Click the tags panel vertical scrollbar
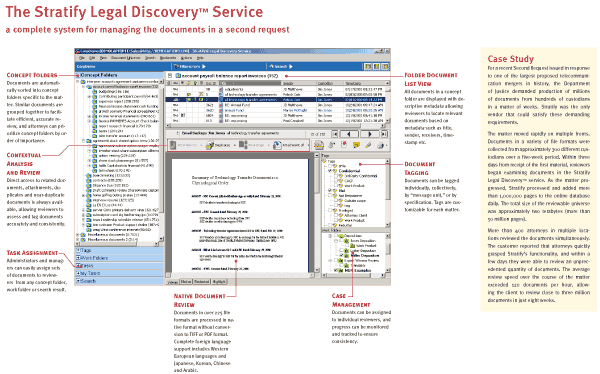 (x=388, y=193)
